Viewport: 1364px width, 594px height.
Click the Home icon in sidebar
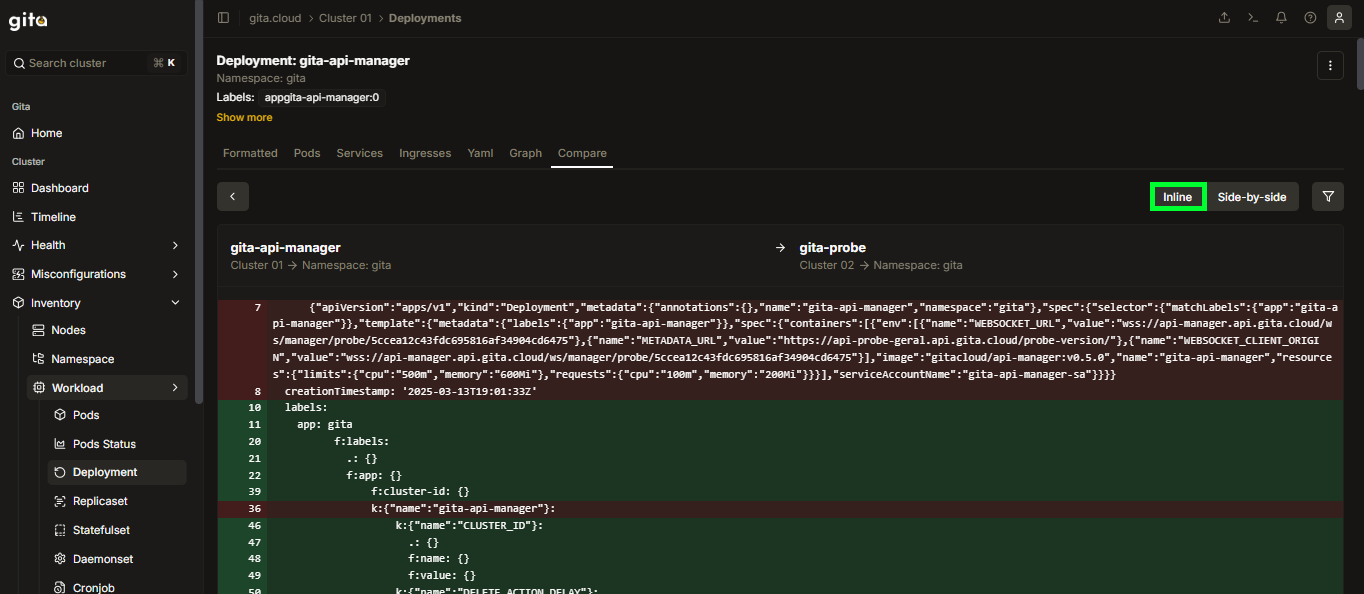[18, 133]
